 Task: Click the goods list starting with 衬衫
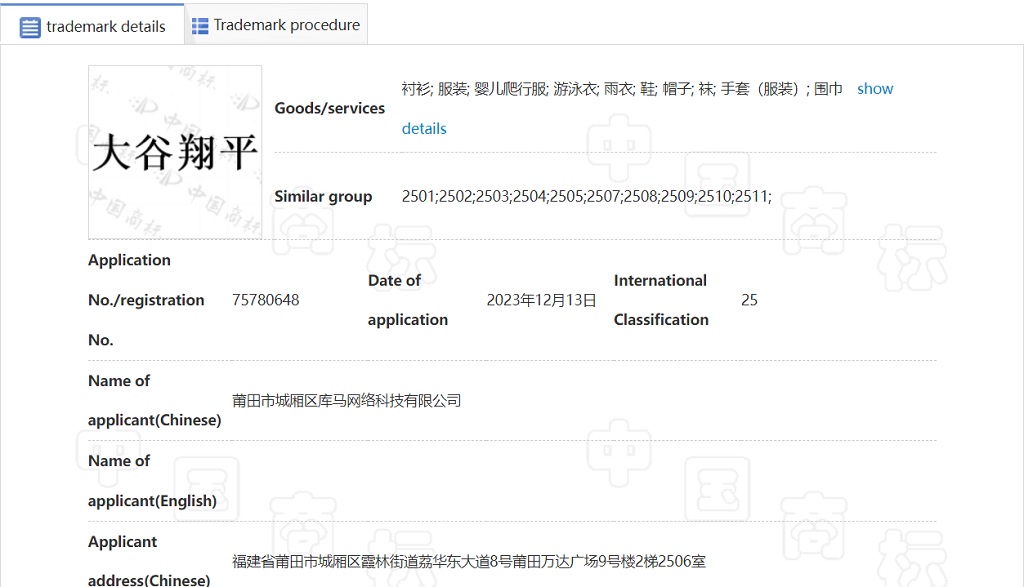[x=622, y=89]
